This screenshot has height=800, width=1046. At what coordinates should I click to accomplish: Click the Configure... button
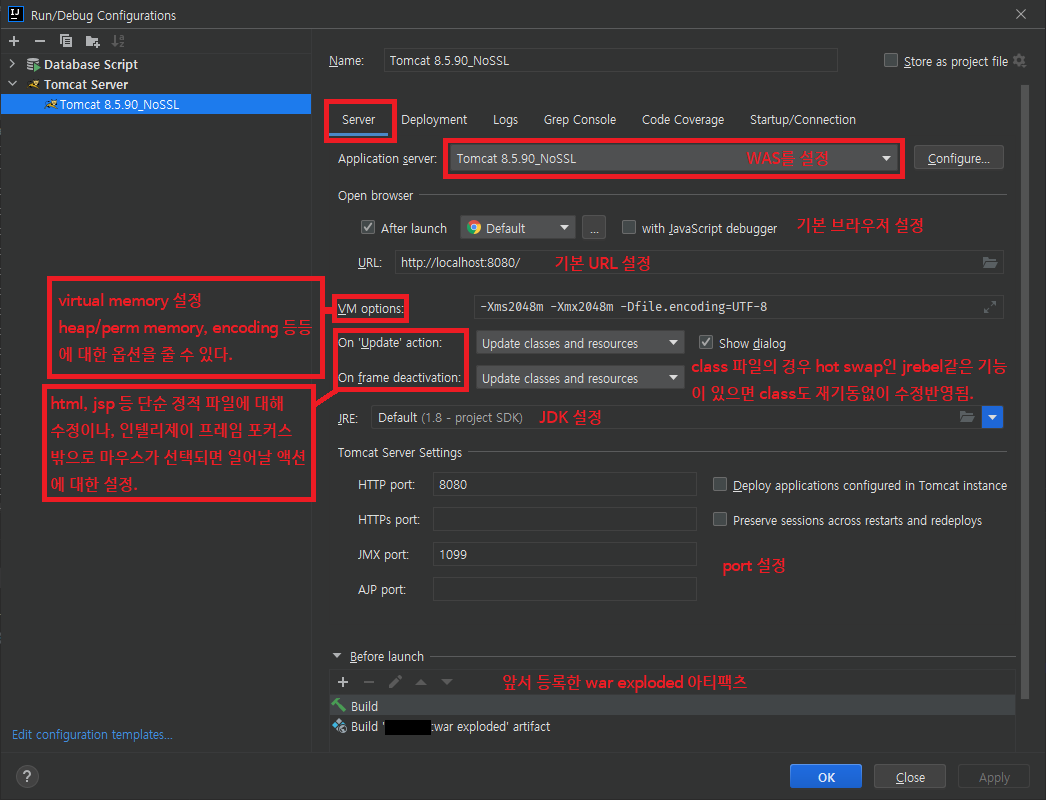point(959,158)
